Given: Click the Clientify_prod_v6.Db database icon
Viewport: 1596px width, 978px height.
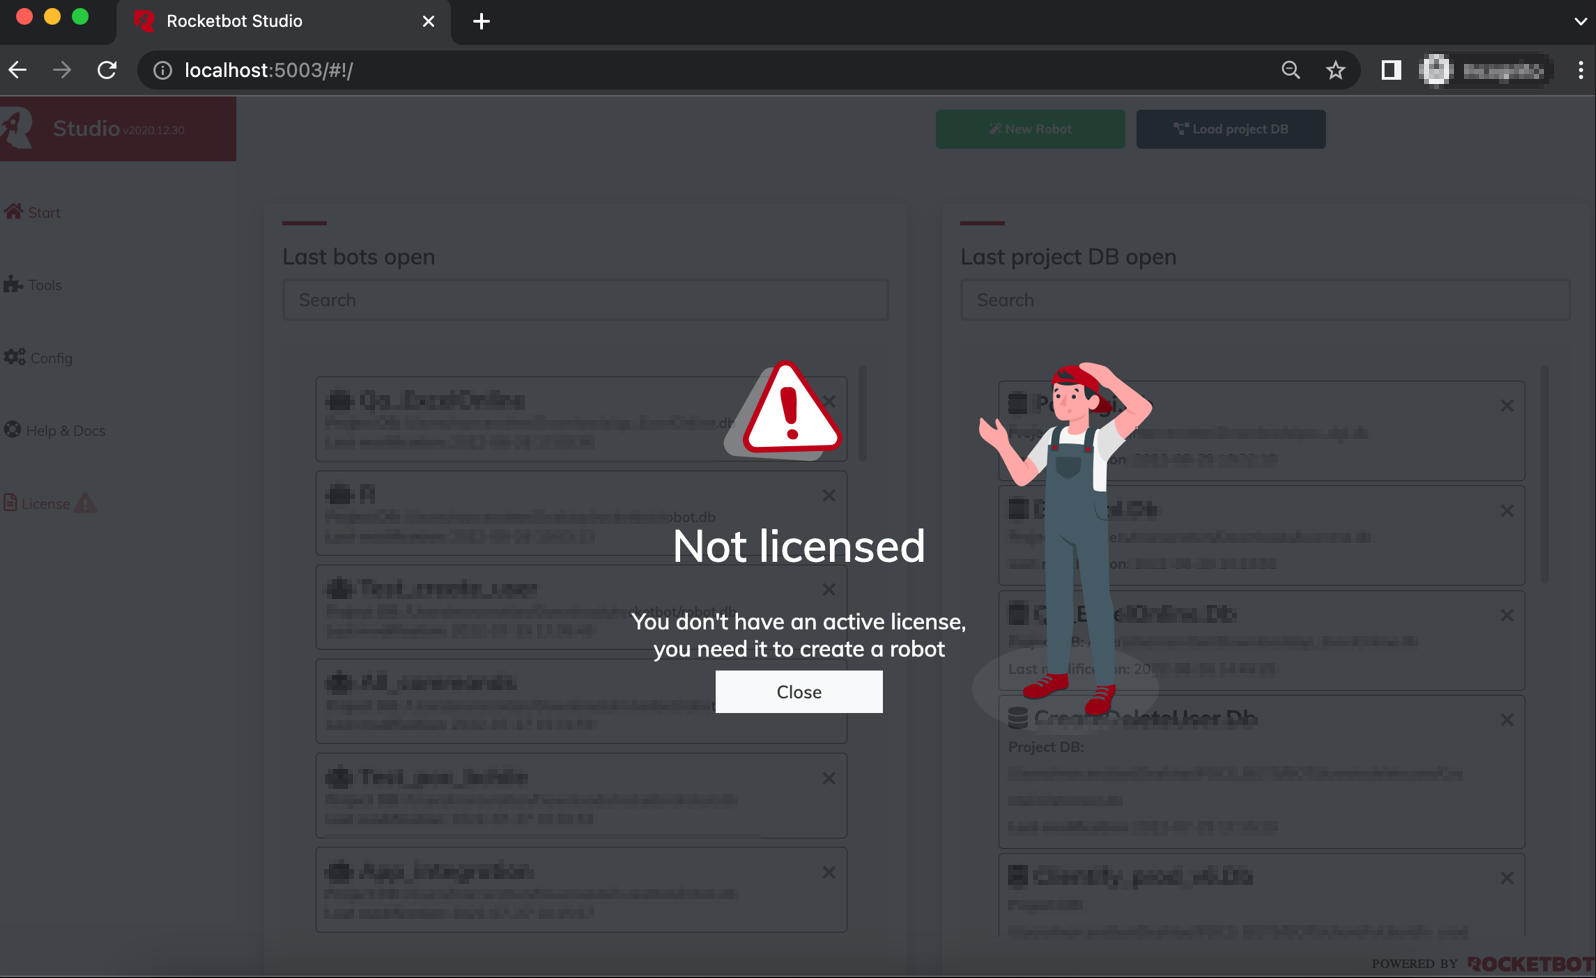Looking at the screenshot, I should [x=1018, y=876].
